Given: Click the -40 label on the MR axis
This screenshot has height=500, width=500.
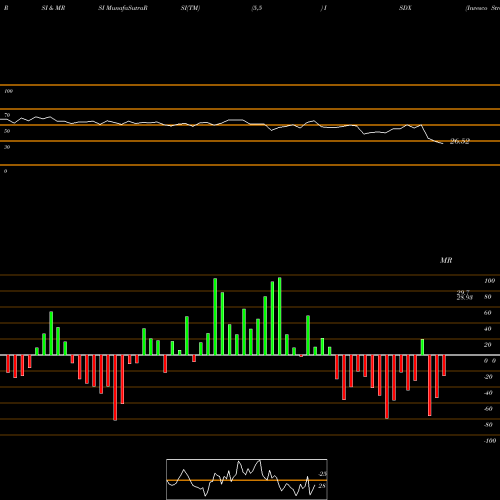Looking at the screenshot, I should [488, 393].
